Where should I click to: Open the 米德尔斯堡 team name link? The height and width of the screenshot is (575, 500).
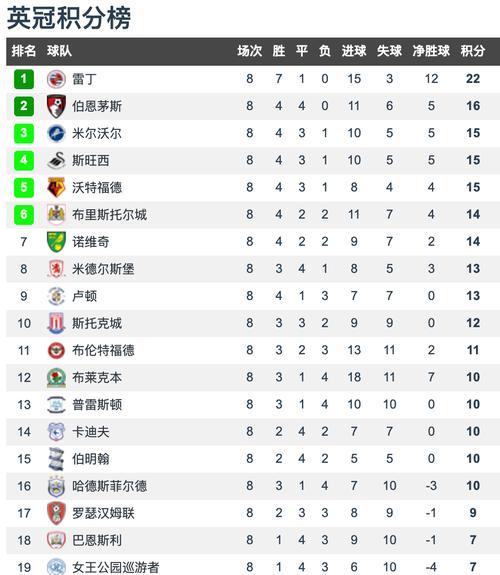point(103,269)
